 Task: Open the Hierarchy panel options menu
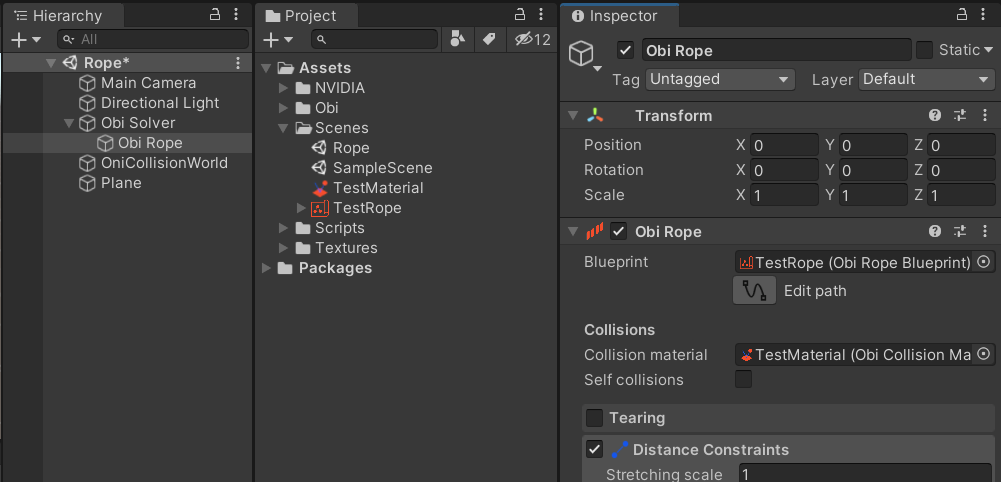236,14
